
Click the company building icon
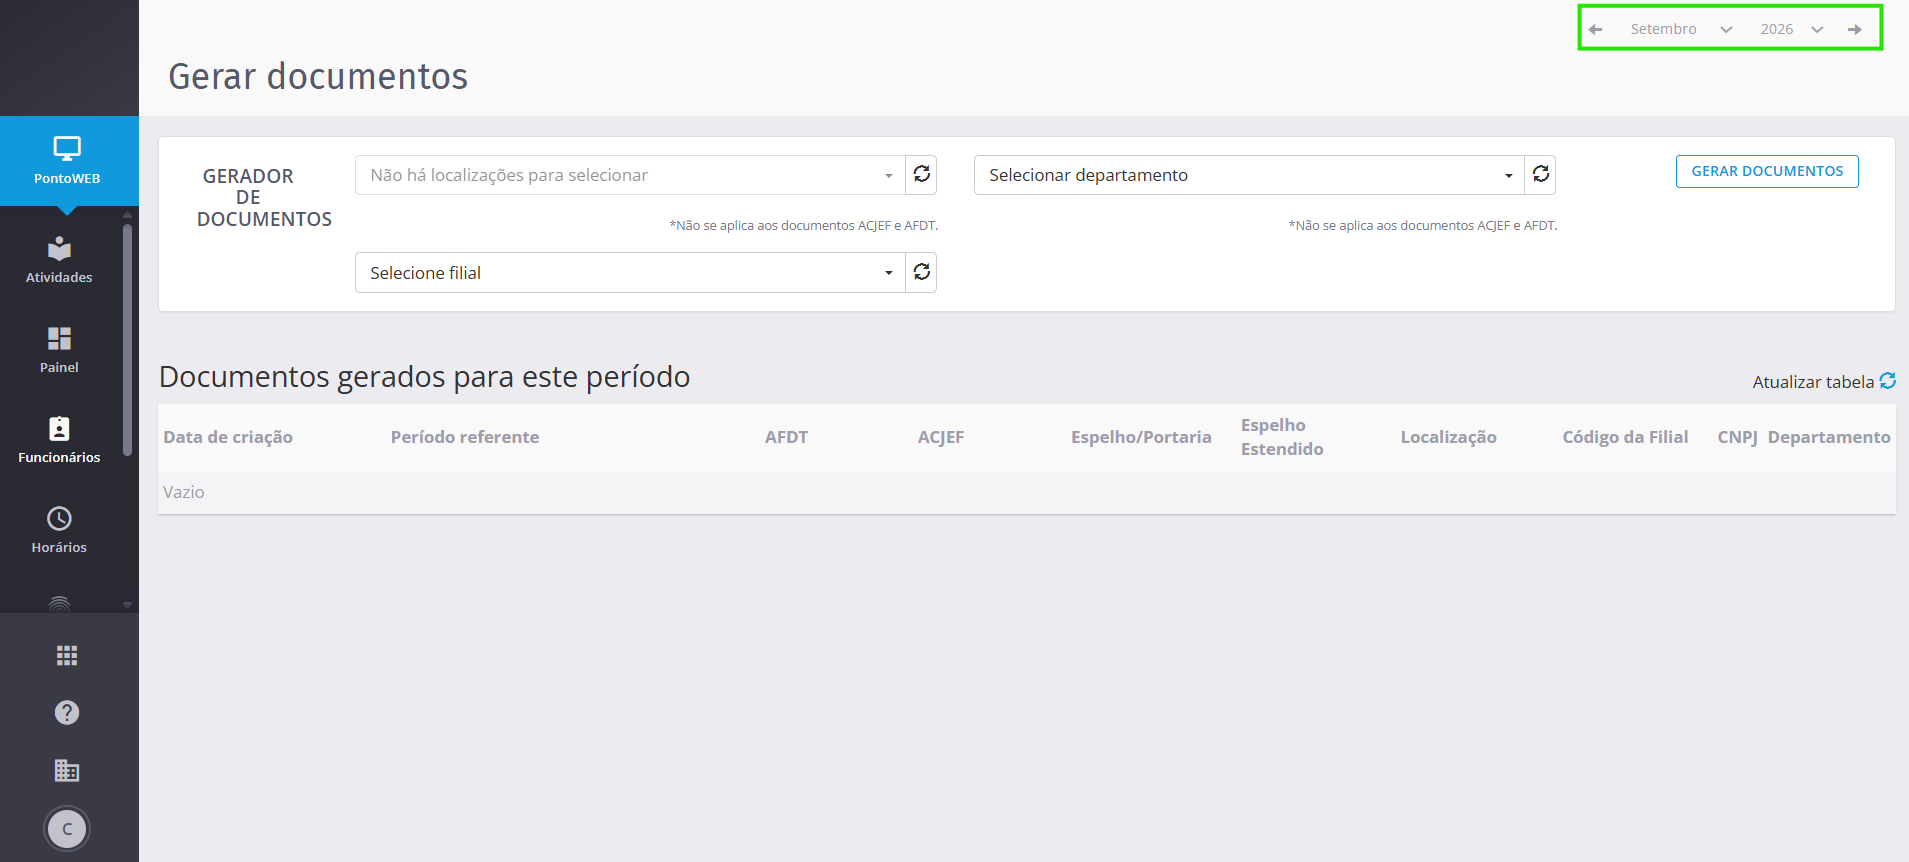coord(67,770)
